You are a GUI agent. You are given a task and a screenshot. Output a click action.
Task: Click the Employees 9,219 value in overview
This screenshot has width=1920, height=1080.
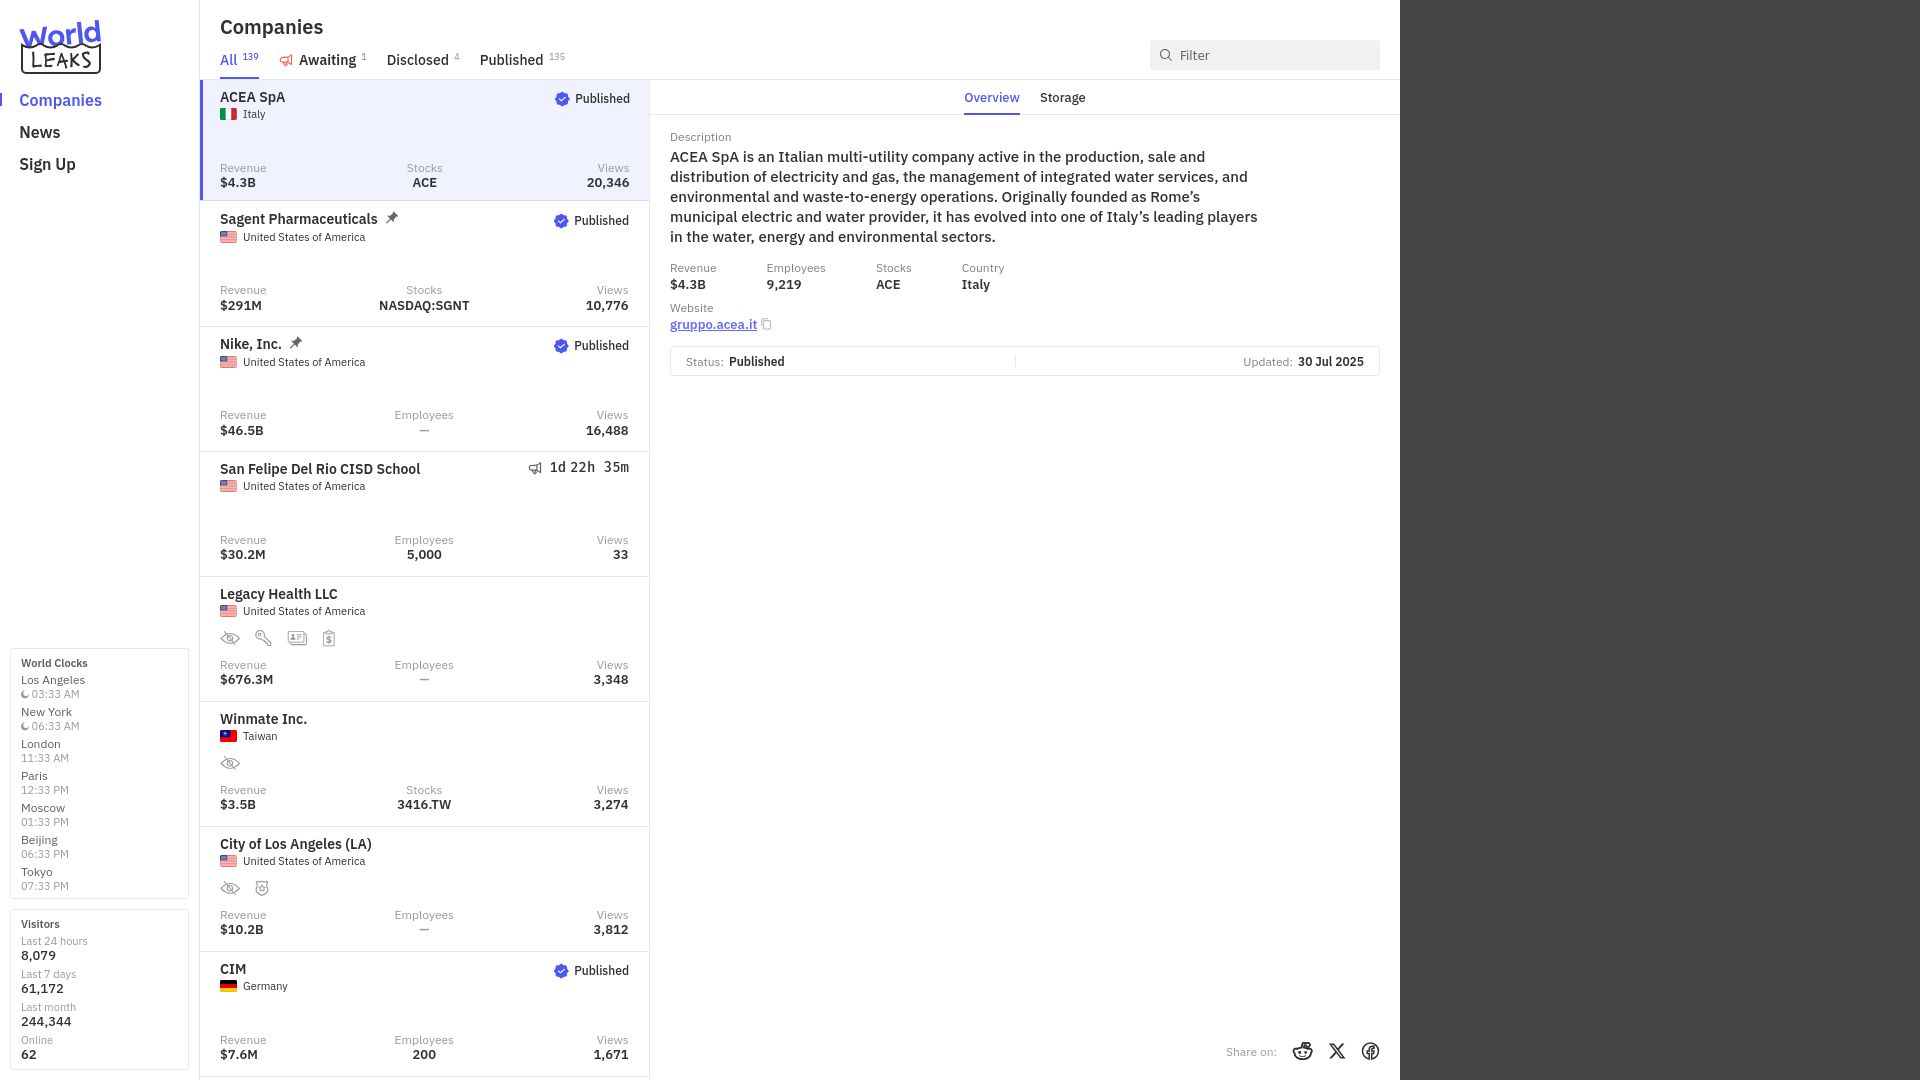(x=784, y=285)
